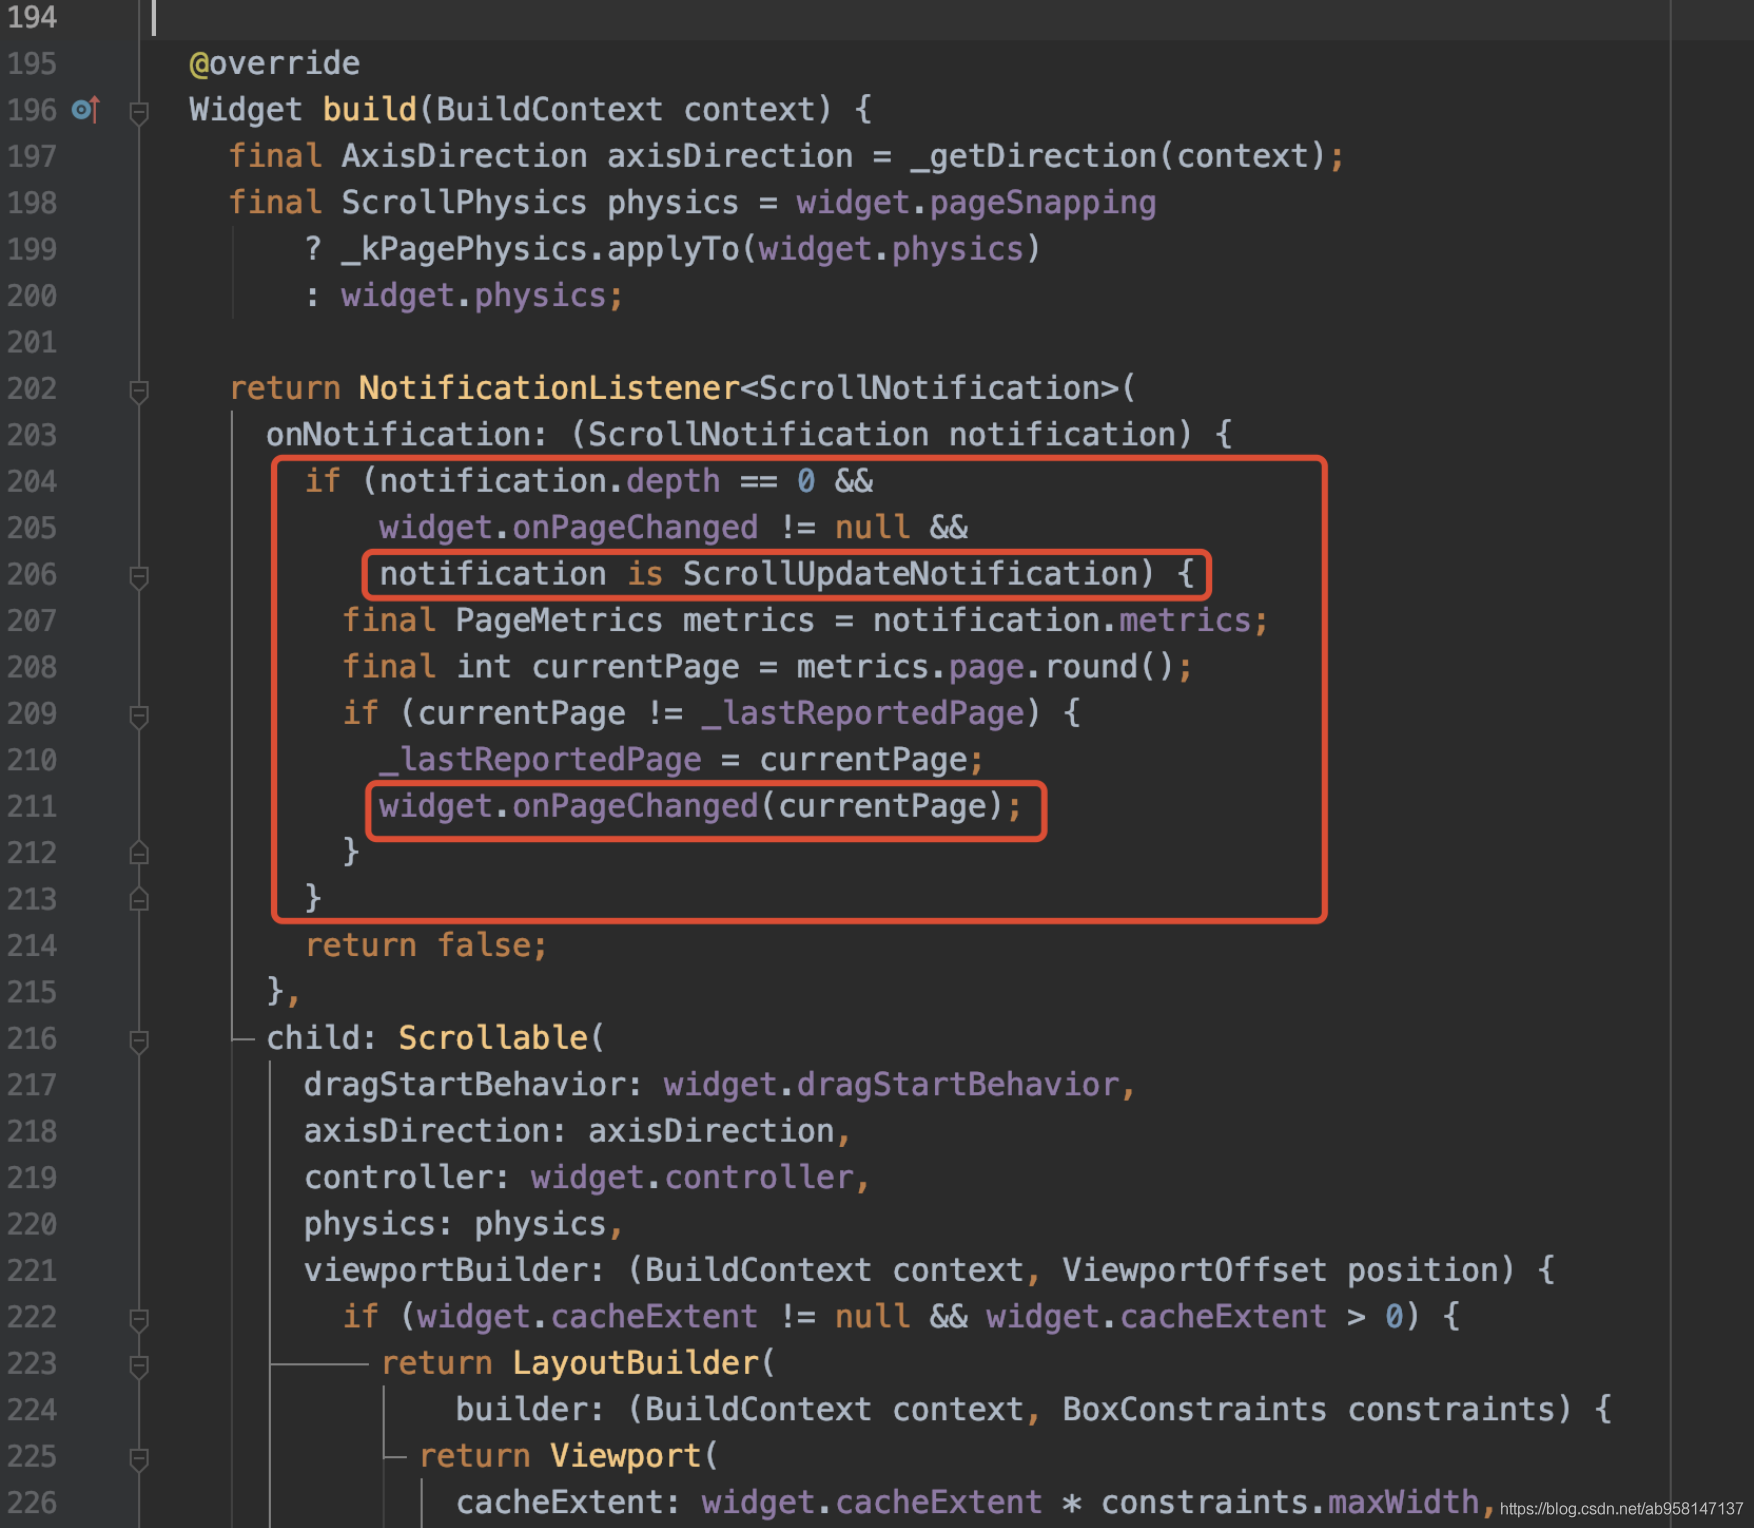Click viewportBuilder on line 221
Screen dimensions: 1754x1528
(445, 1271)
